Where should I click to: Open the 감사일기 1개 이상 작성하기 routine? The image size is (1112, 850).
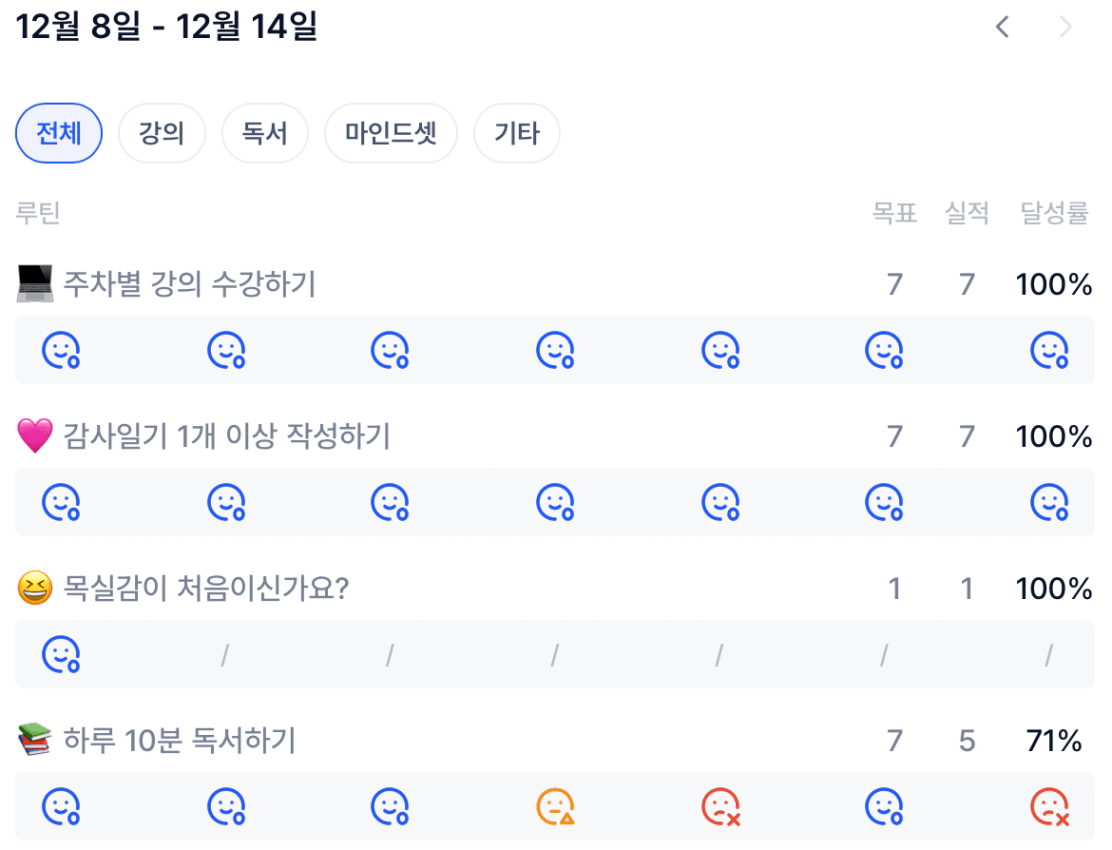226,437
